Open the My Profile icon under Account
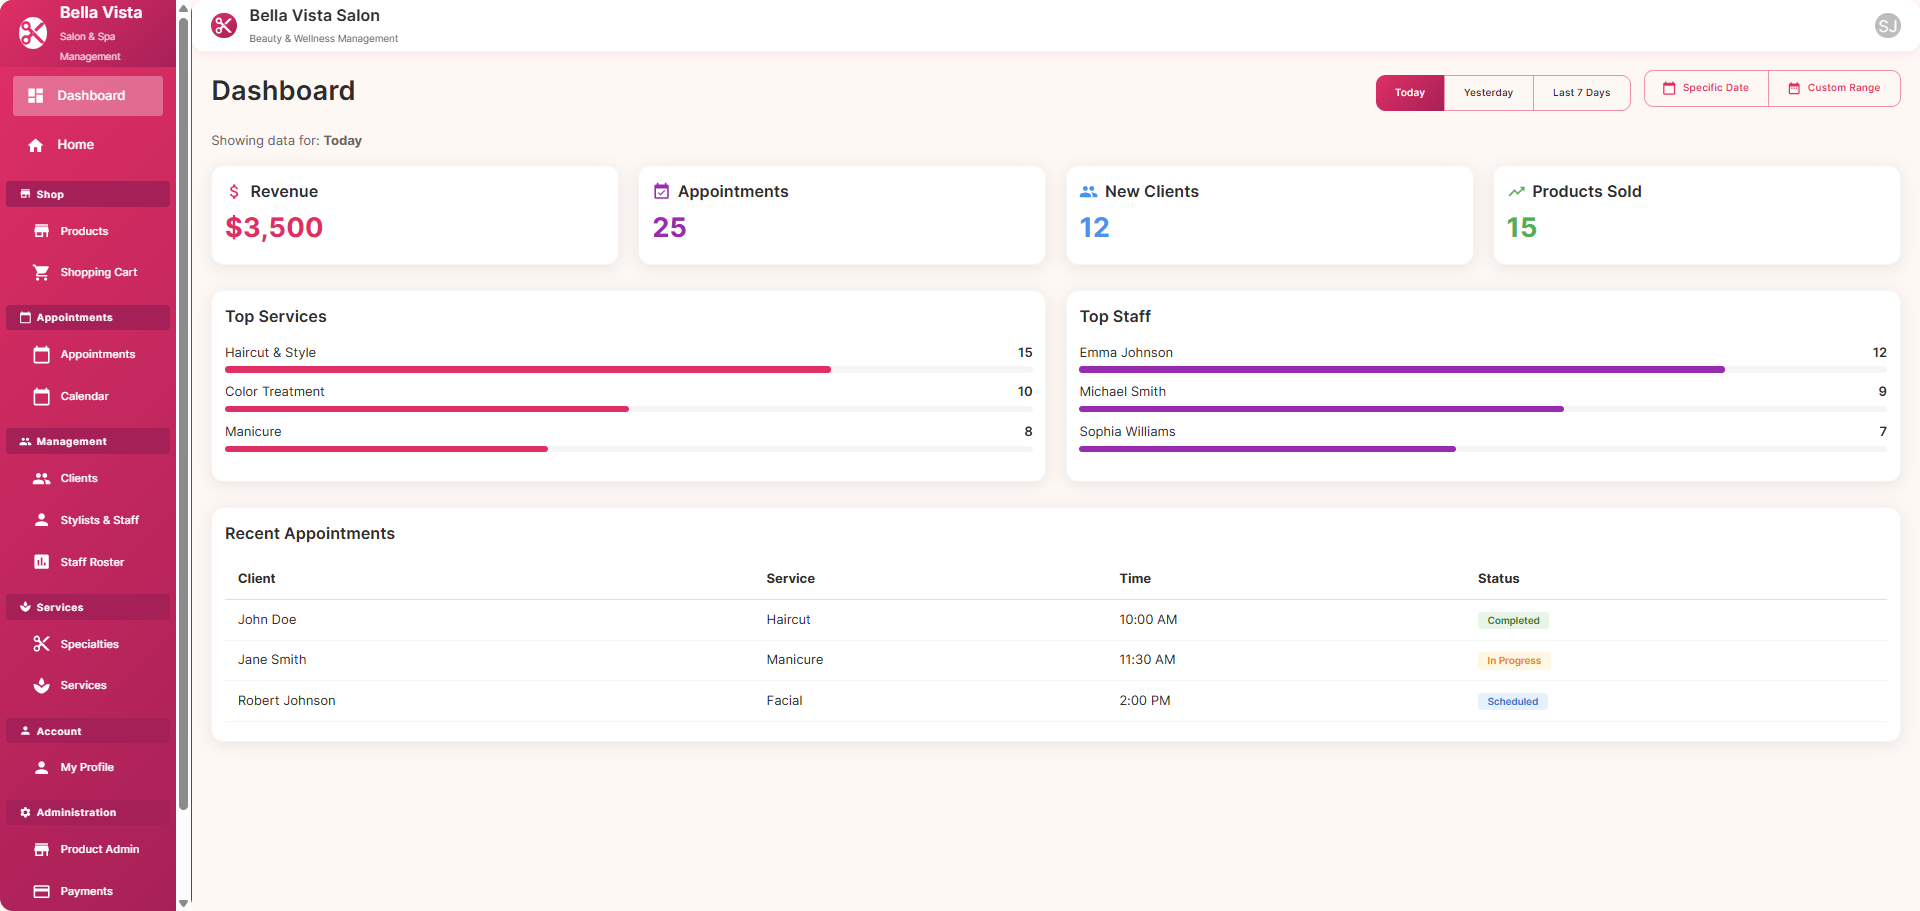The image size is (1920, 911). coord(41,767)
